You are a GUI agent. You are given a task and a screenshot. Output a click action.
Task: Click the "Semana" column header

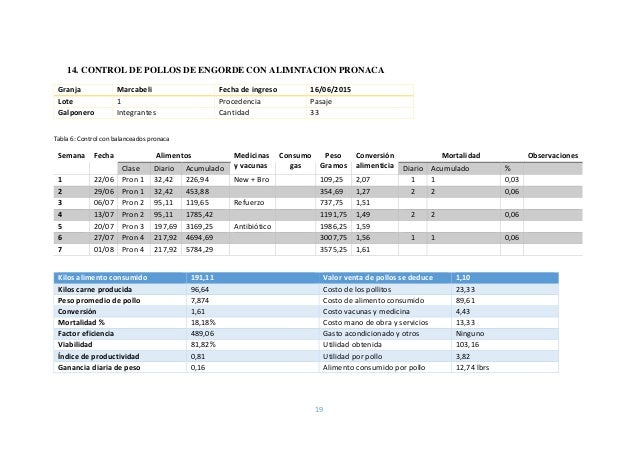click(71, 155)
